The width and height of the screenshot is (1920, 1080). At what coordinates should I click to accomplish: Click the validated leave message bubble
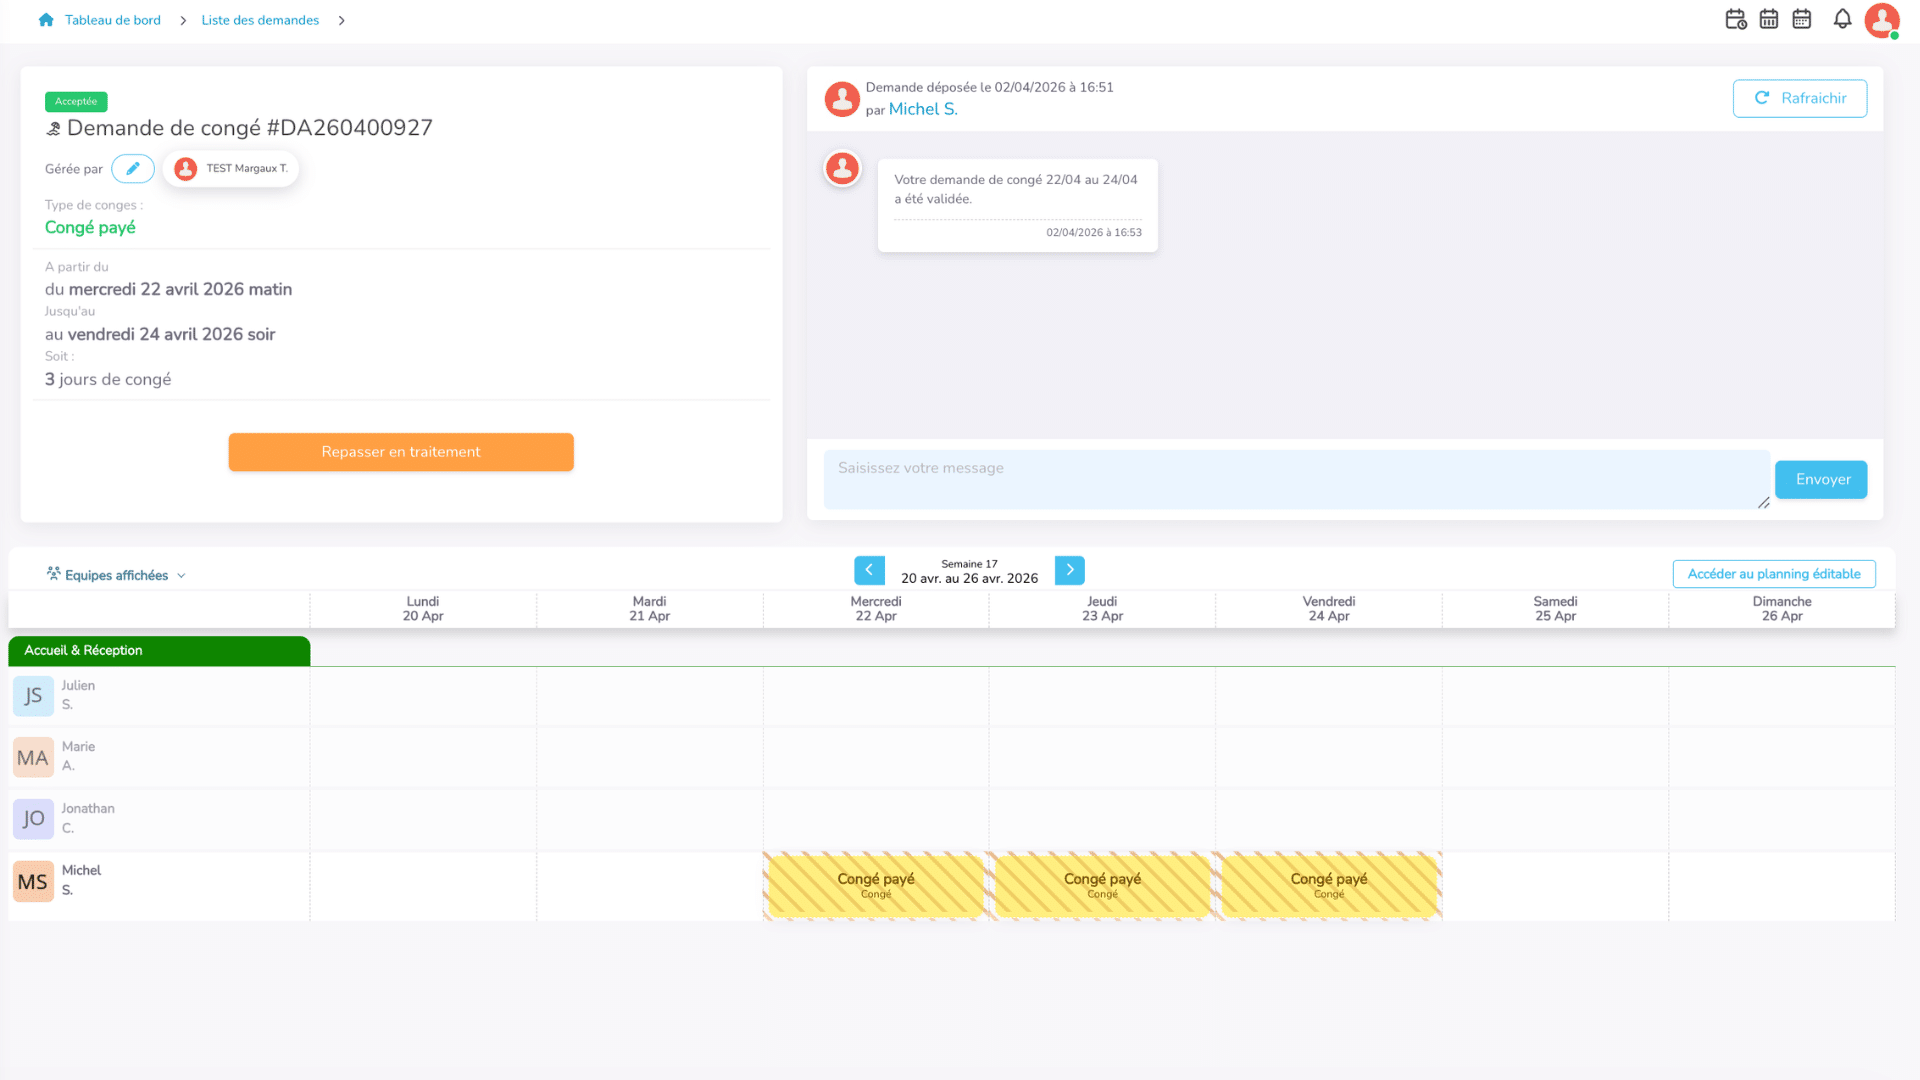click(x=1017, y=205)
